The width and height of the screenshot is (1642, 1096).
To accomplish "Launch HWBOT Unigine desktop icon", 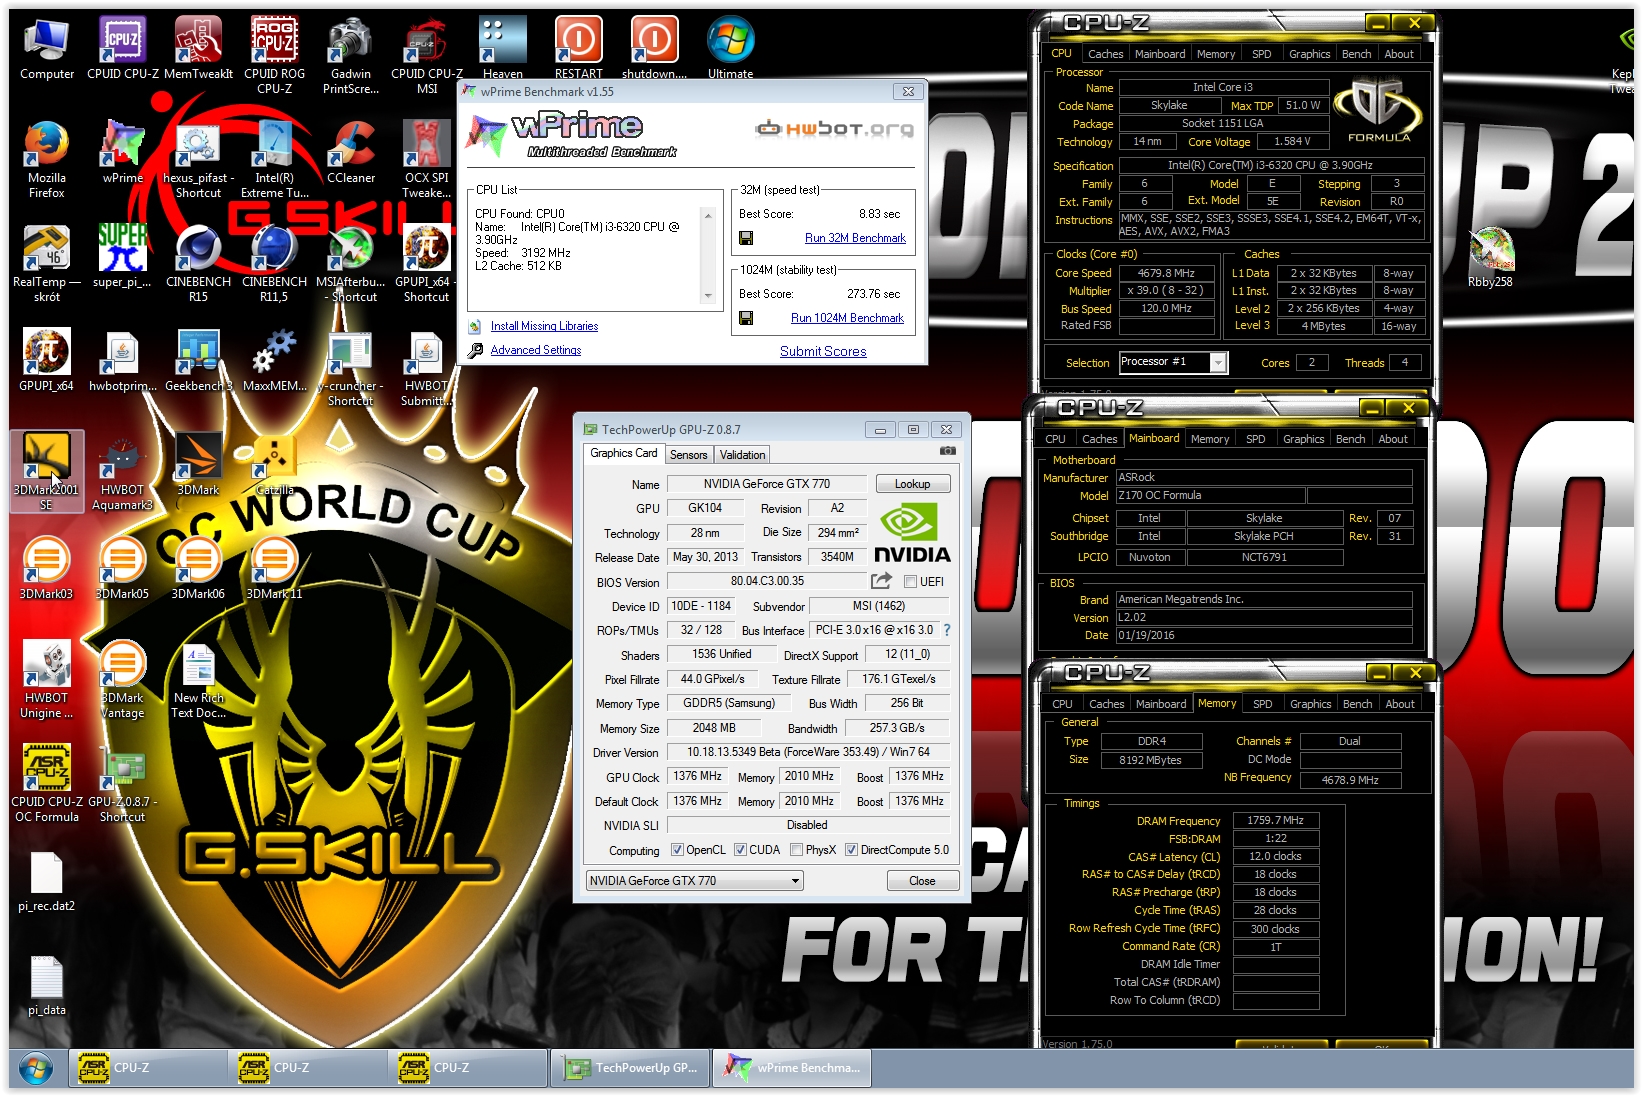I will coord(47,680).
